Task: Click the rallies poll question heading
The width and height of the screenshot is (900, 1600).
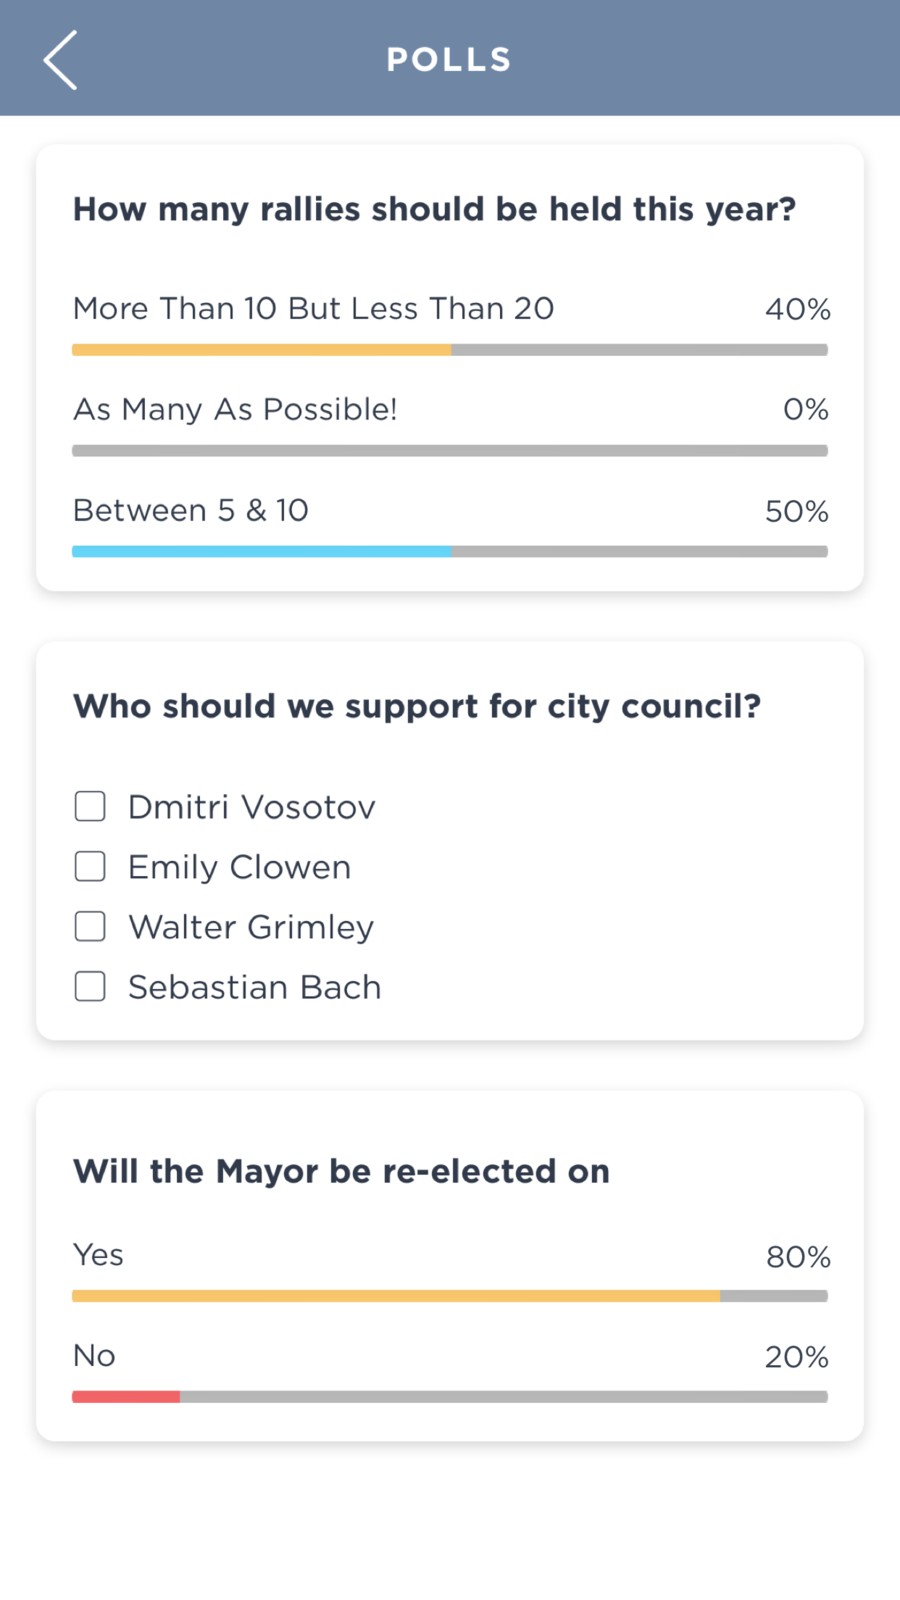Action: pyautogui.click(x=434, y=209)
